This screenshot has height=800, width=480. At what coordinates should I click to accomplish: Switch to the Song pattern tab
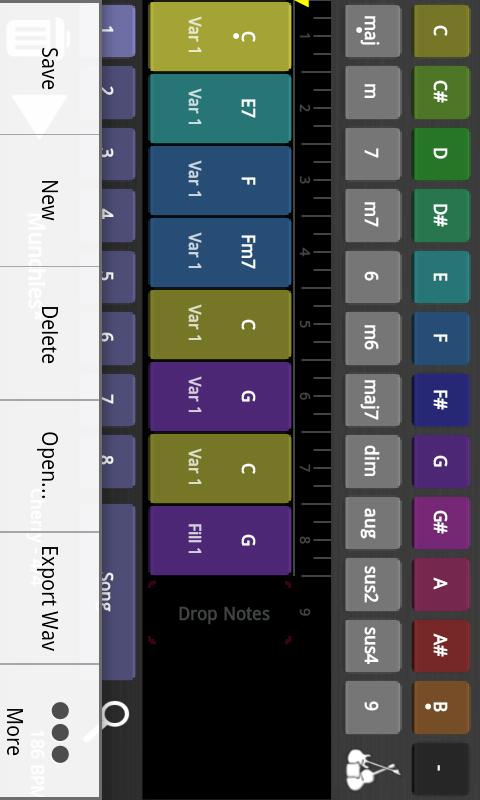click(x=118, y=592)
